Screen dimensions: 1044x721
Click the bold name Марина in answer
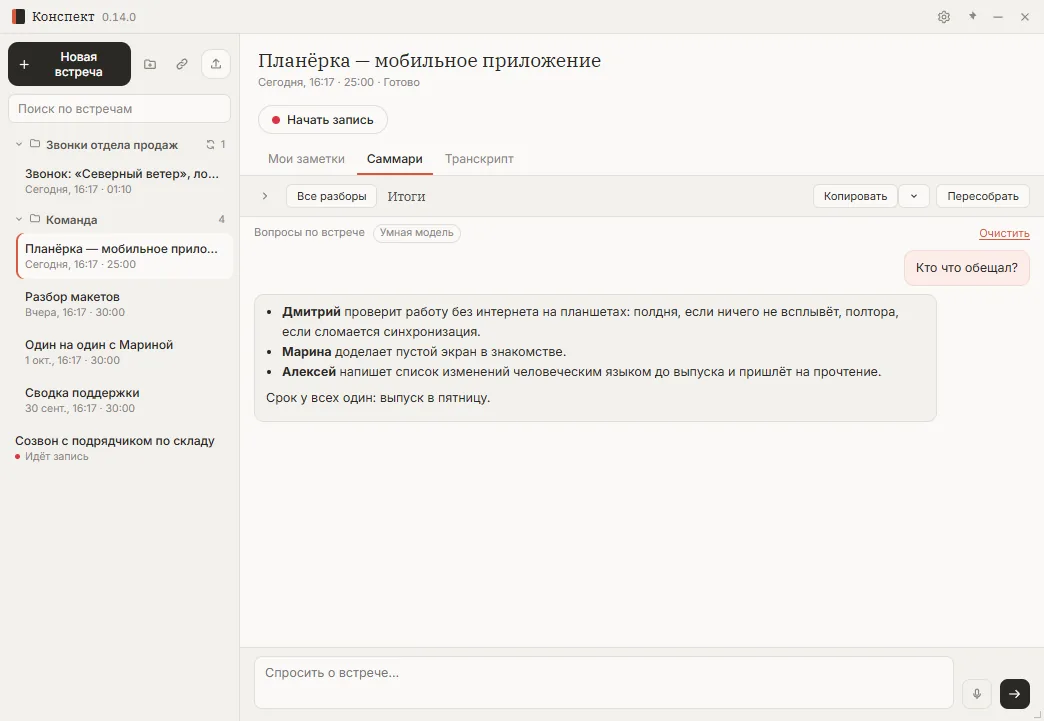click(x=306, y=352)
